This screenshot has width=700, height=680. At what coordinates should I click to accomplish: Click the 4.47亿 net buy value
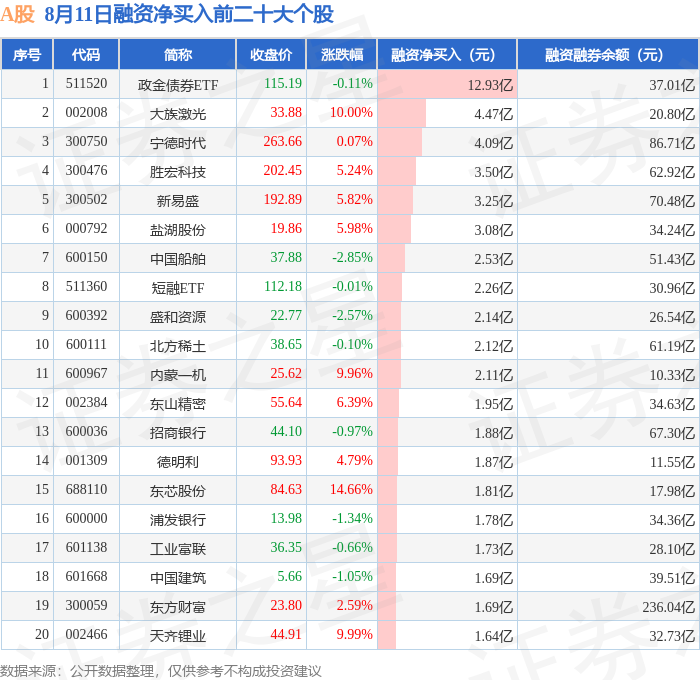(x=494, y=114)
